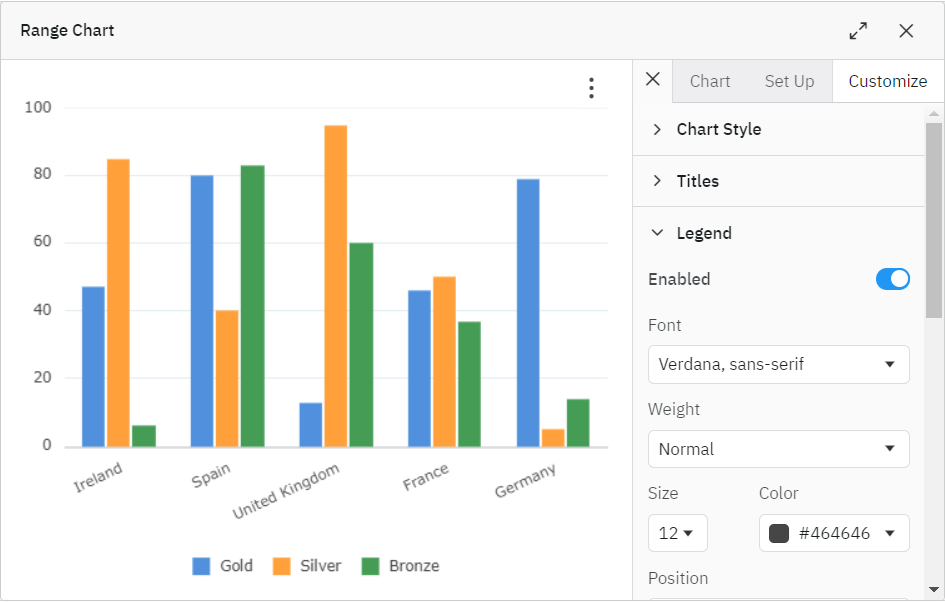Click the Ireland Silver bar

click(118, 303)
